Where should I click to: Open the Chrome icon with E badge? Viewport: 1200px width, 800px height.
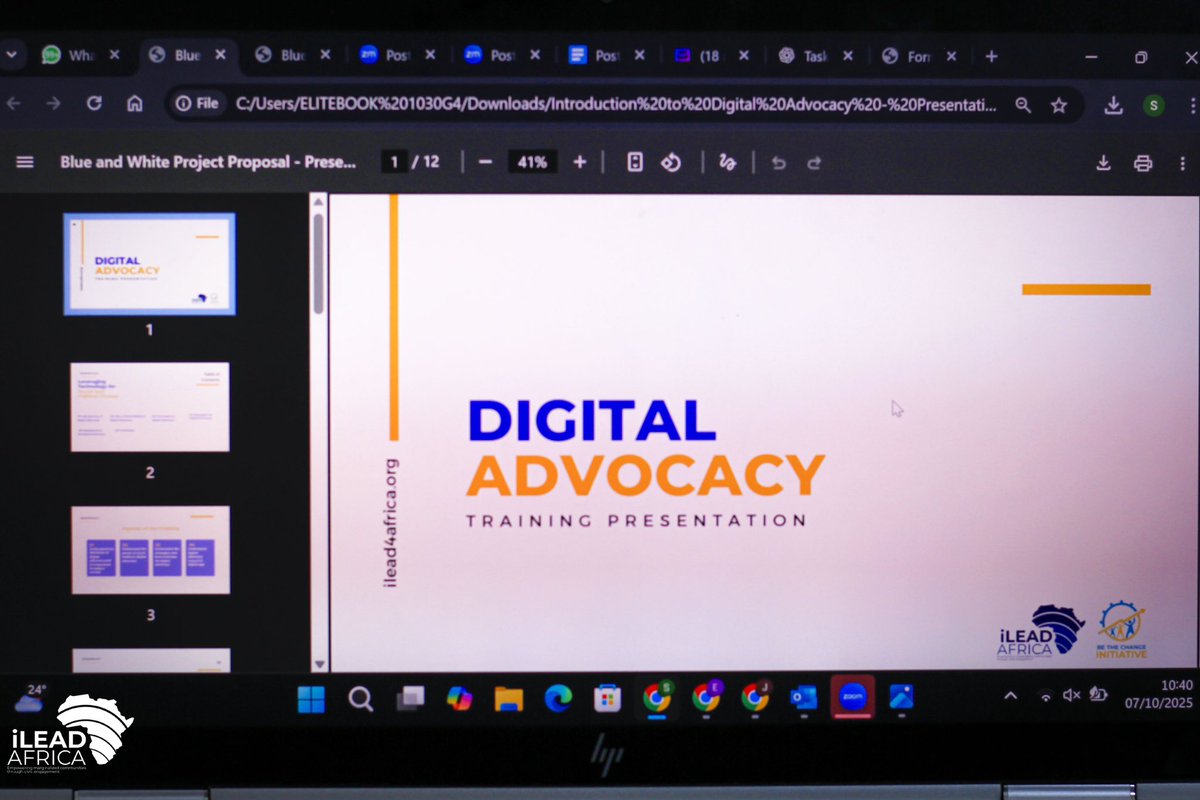coord(707,696)
